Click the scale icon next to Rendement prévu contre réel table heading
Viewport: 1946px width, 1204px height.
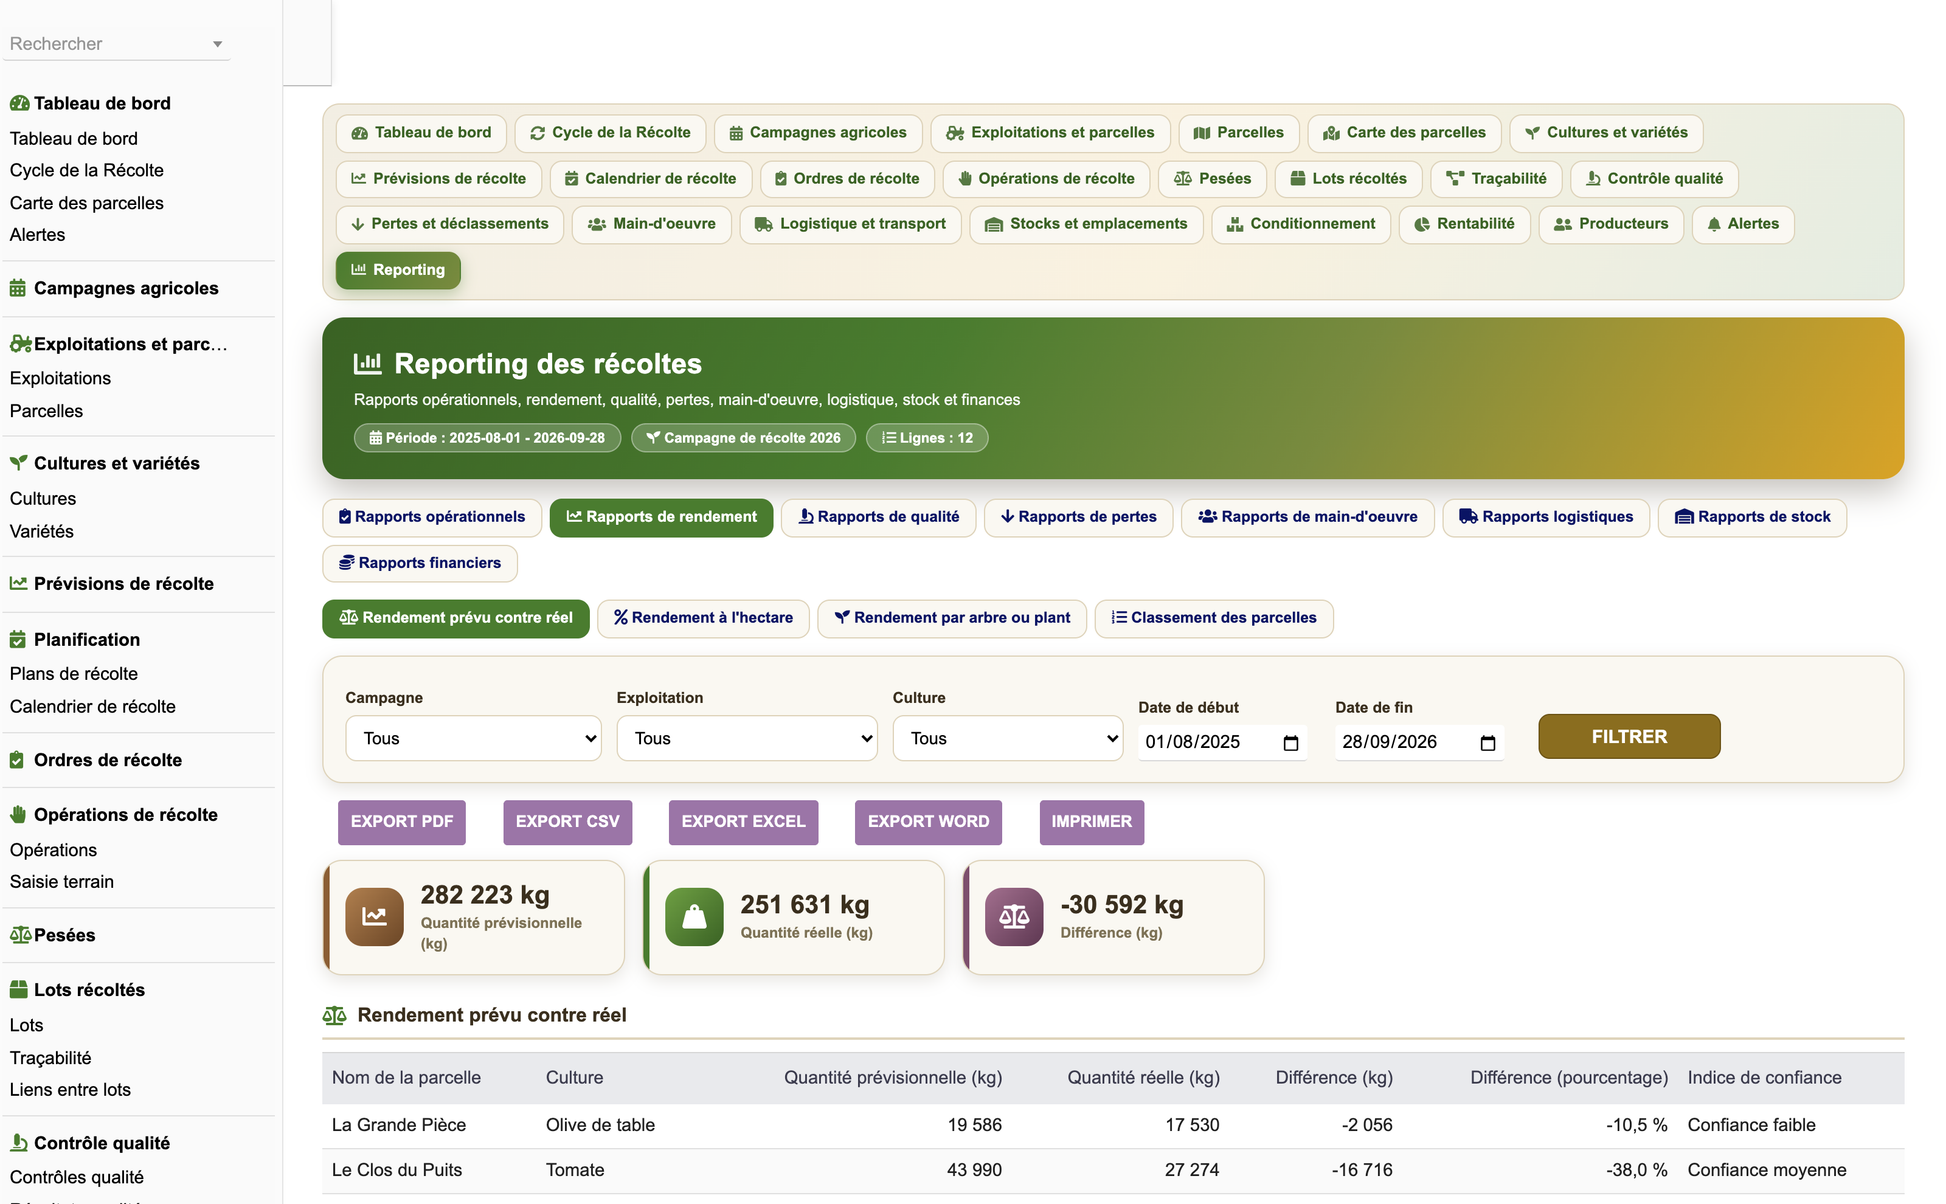pos(335,1015)
